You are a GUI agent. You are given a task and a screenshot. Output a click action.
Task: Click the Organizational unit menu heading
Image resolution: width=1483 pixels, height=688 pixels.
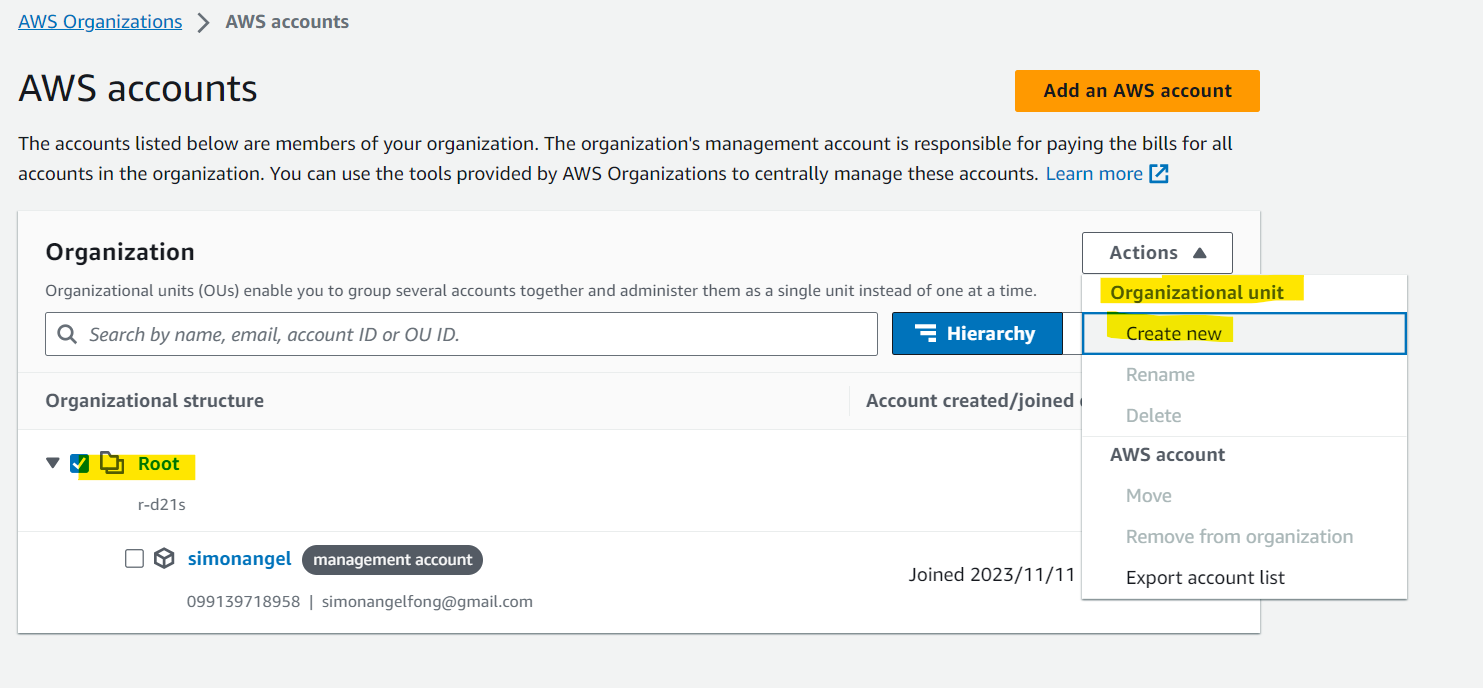[x=1197, y=293]
